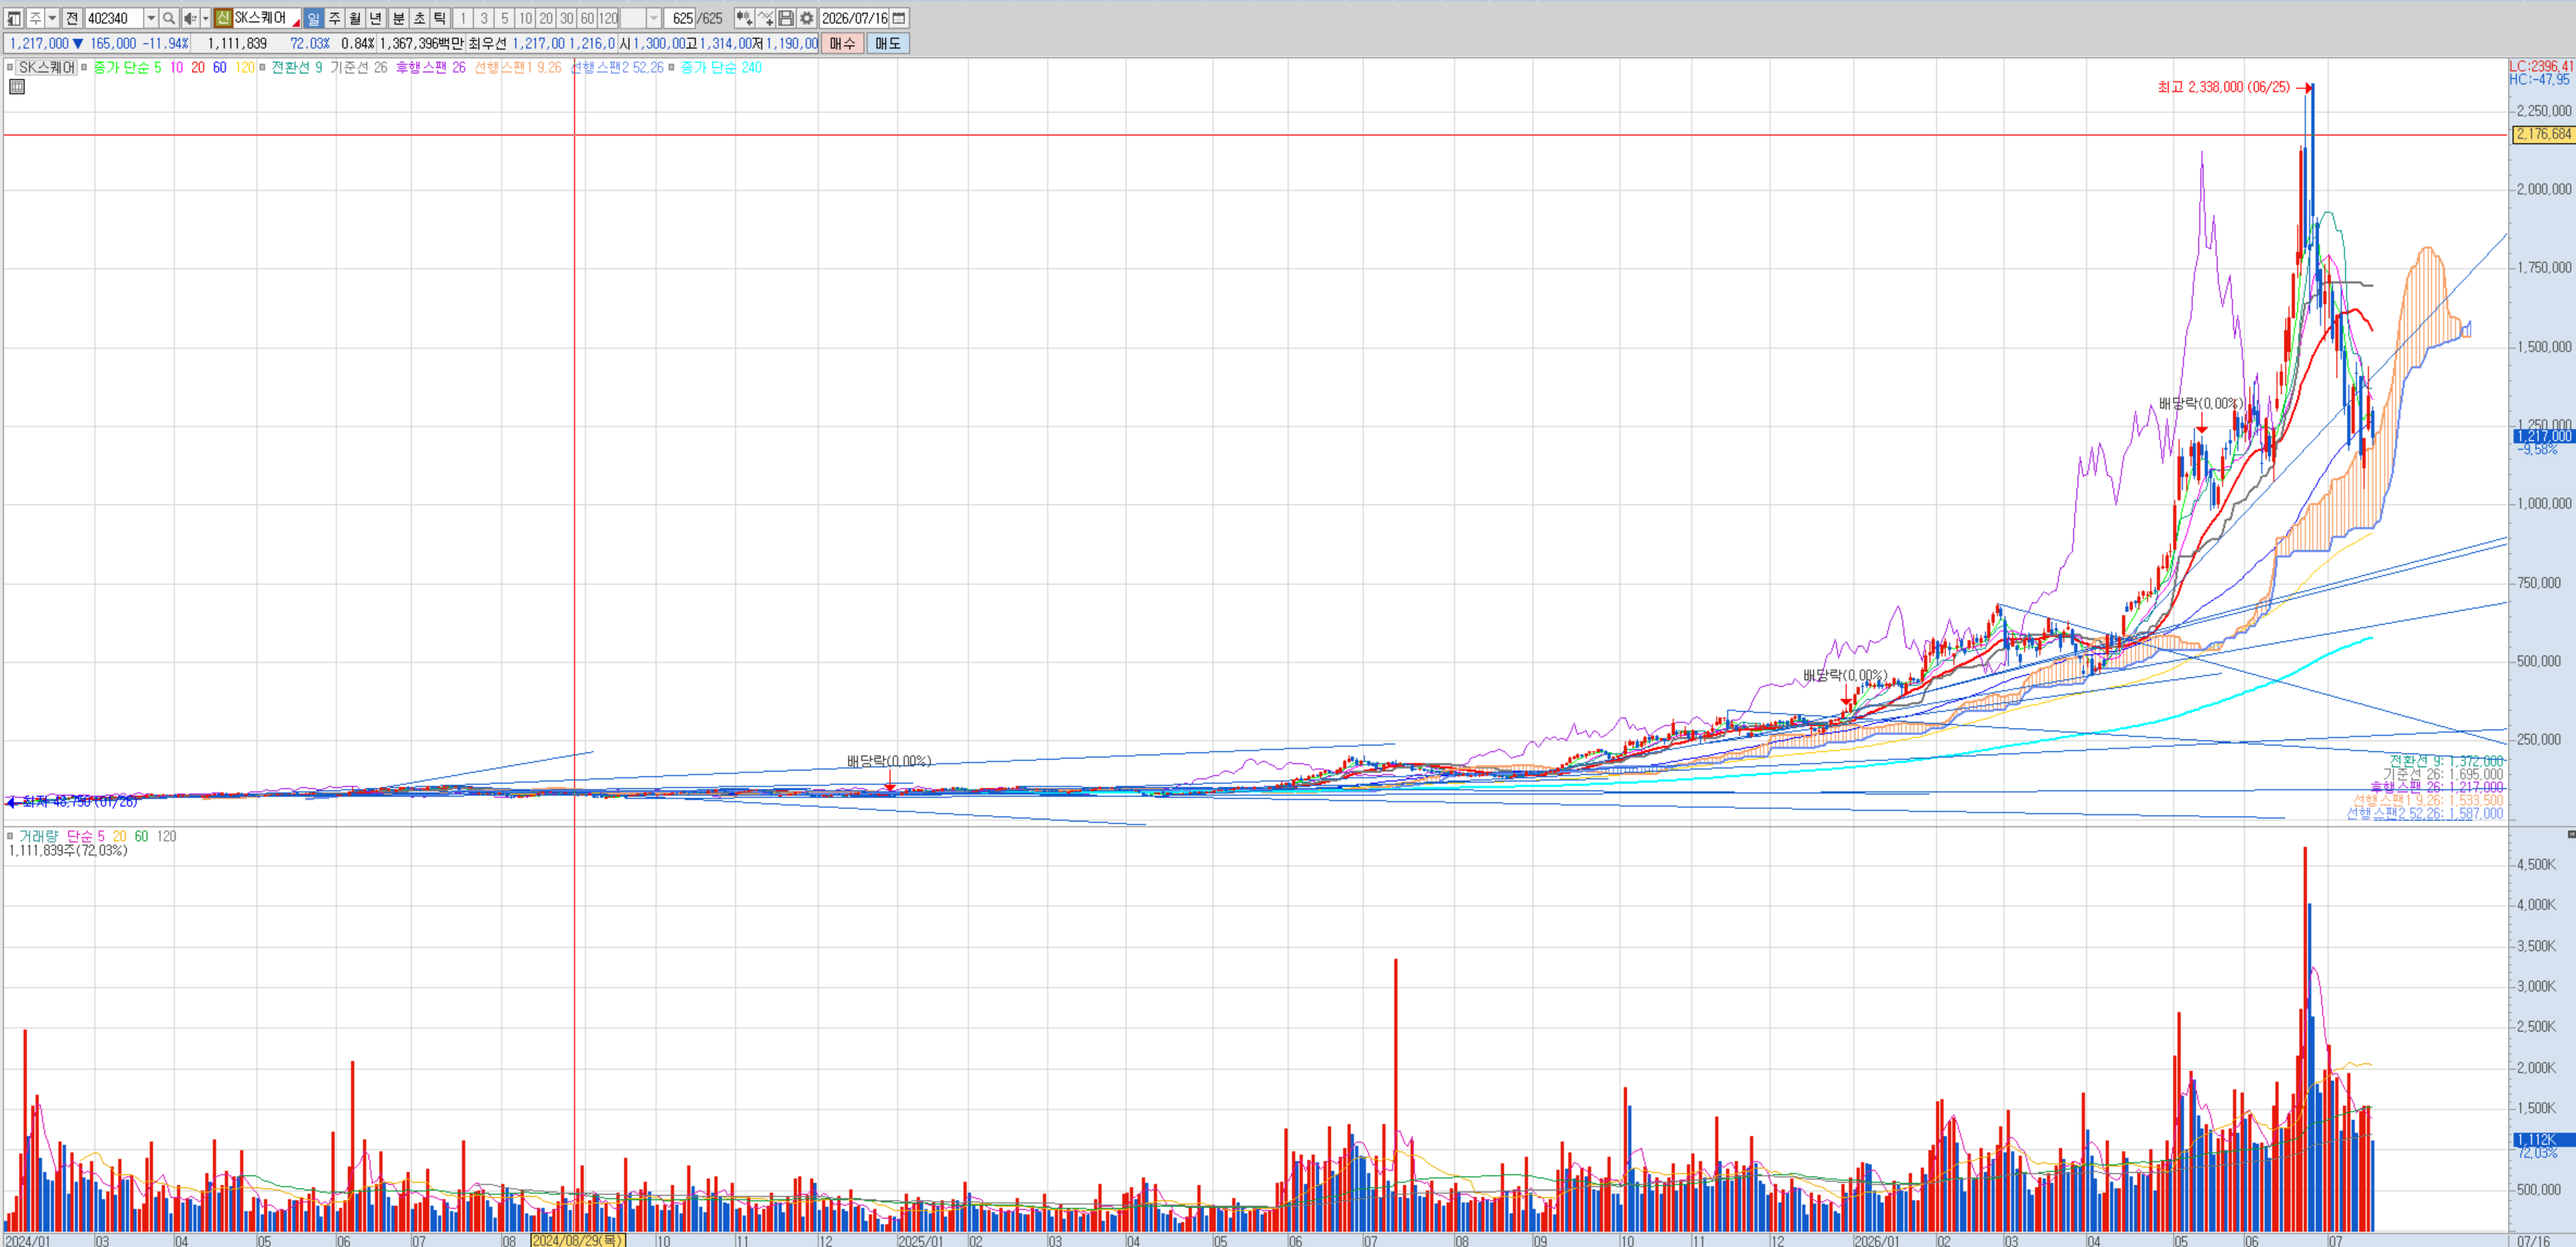
Task: Click the green 신 badge icon
Action: tap(223, 18)
